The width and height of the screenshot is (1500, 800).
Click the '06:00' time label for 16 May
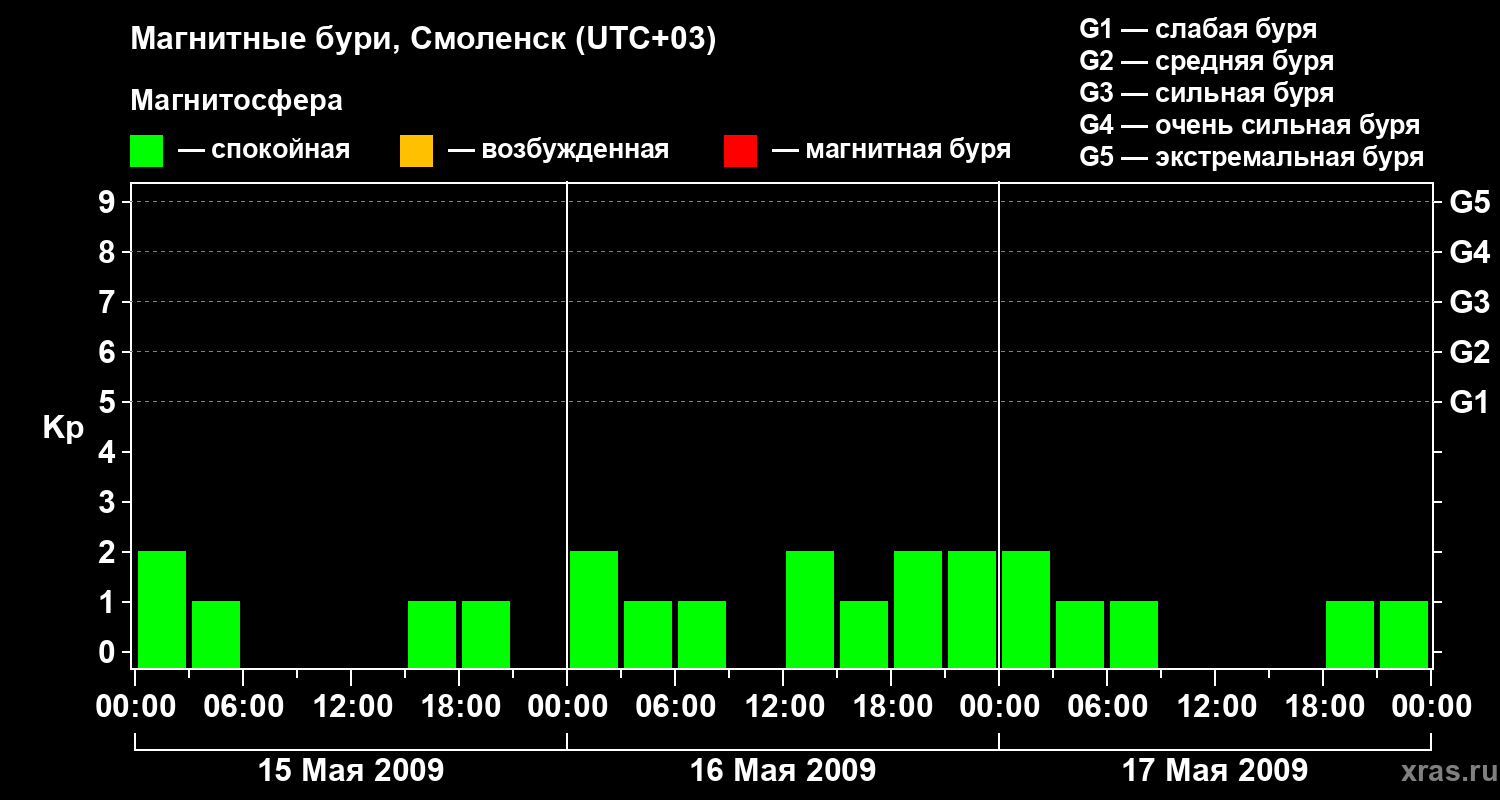pos(675,707)
